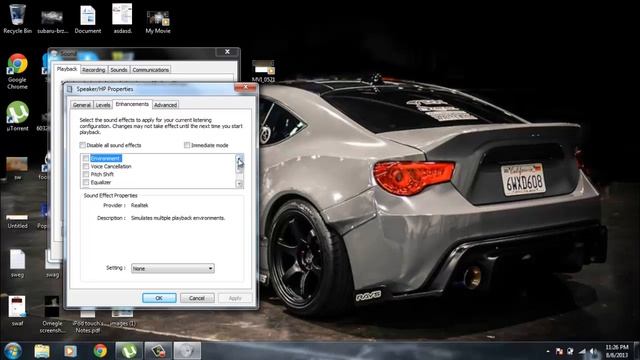The image size is (640, 360).
Task: Select the Enhancements tab
Action: tap(132, 104)
